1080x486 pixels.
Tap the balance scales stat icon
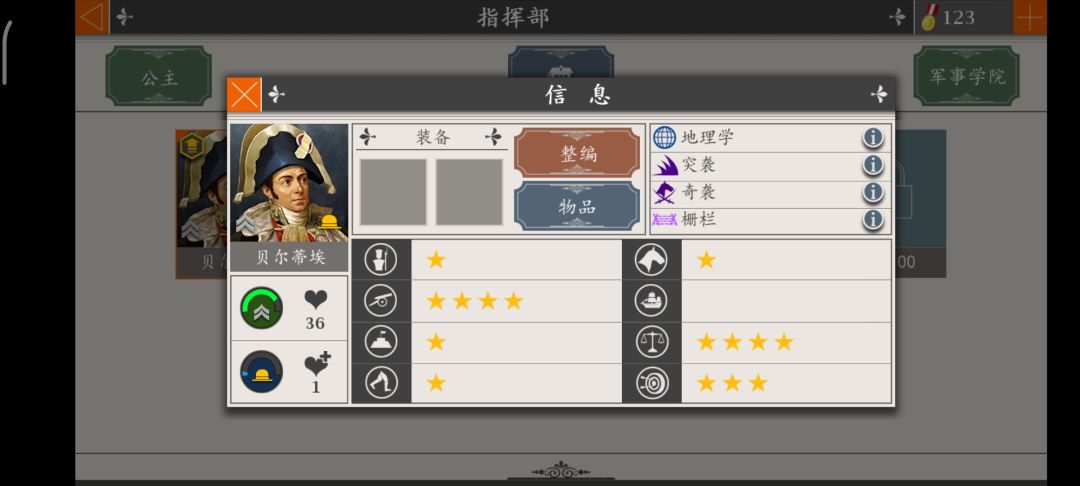click(x=652, y=342)
